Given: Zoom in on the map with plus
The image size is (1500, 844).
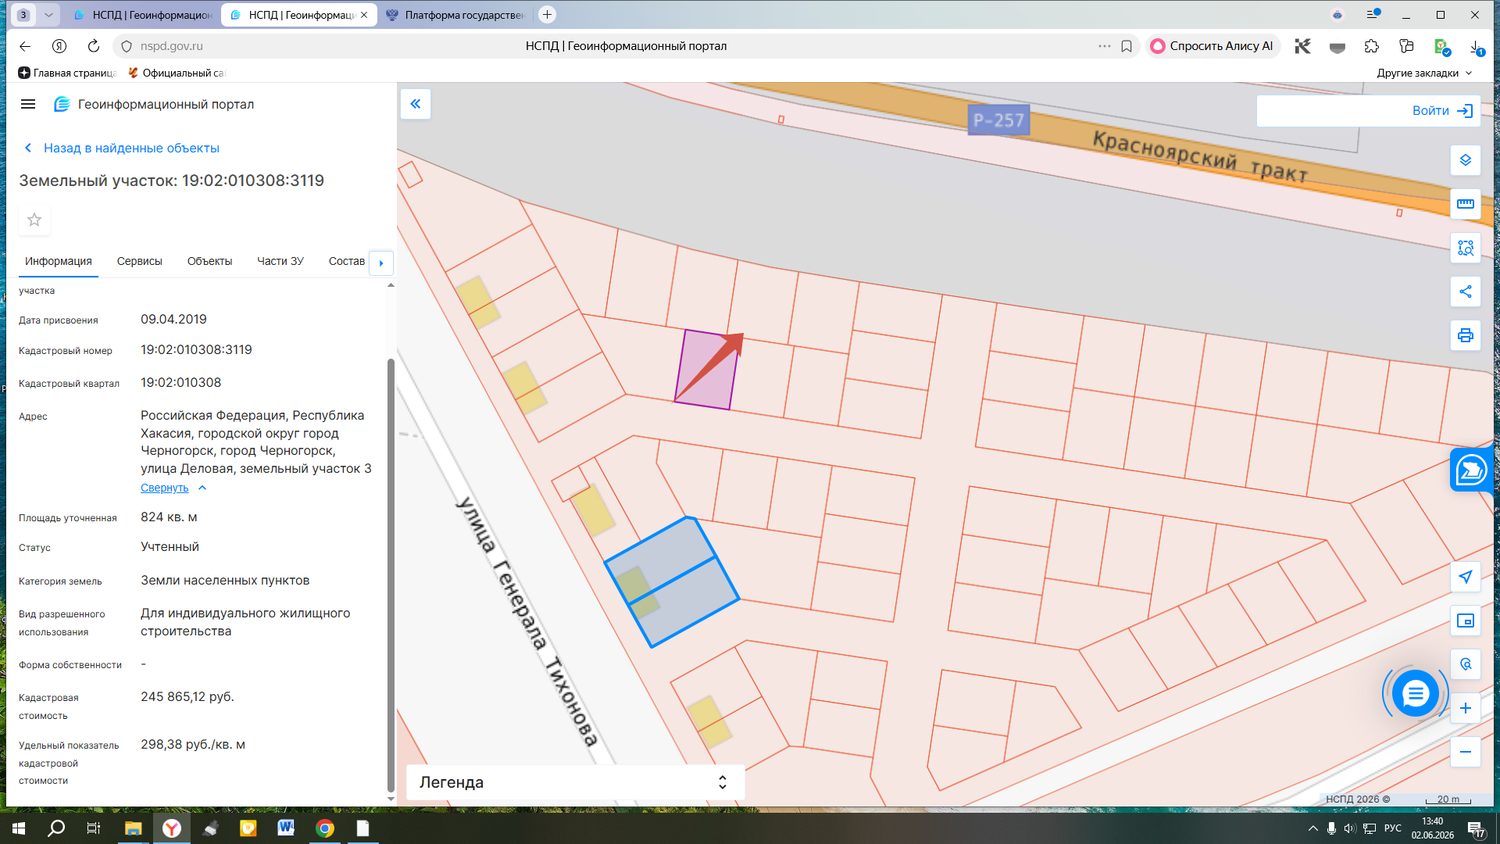Looking at the screenshot, I should pyautogui.click(x=1465, y=708).
